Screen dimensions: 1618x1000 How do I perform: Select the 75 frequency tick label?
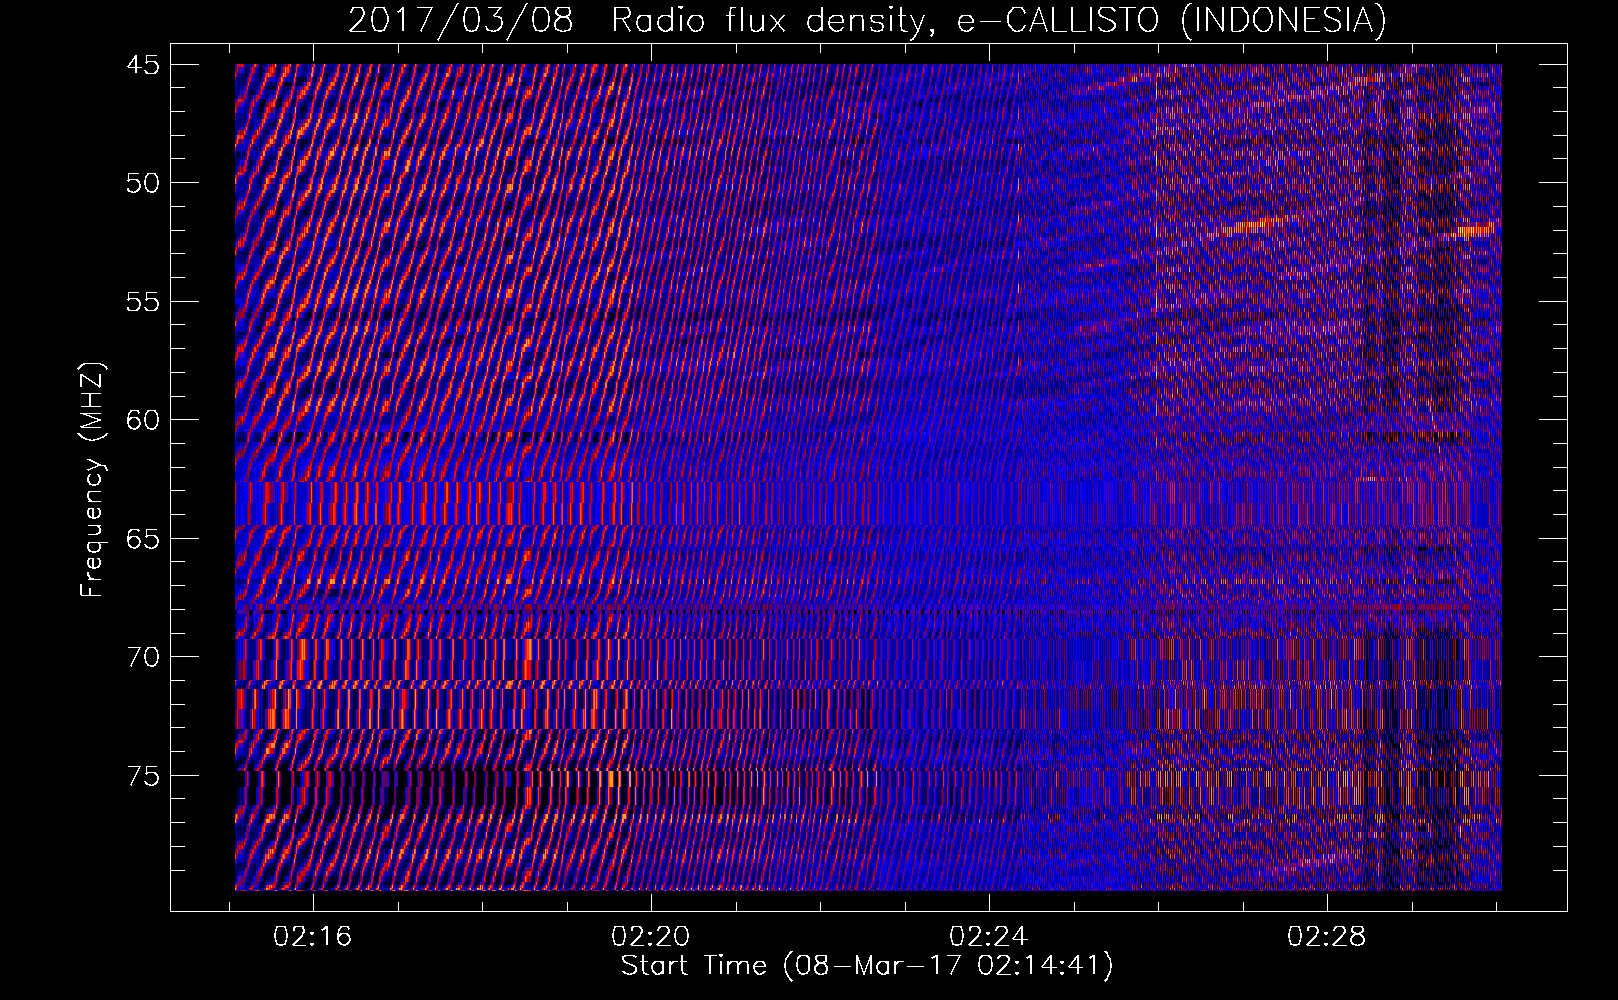pos(142,776)
